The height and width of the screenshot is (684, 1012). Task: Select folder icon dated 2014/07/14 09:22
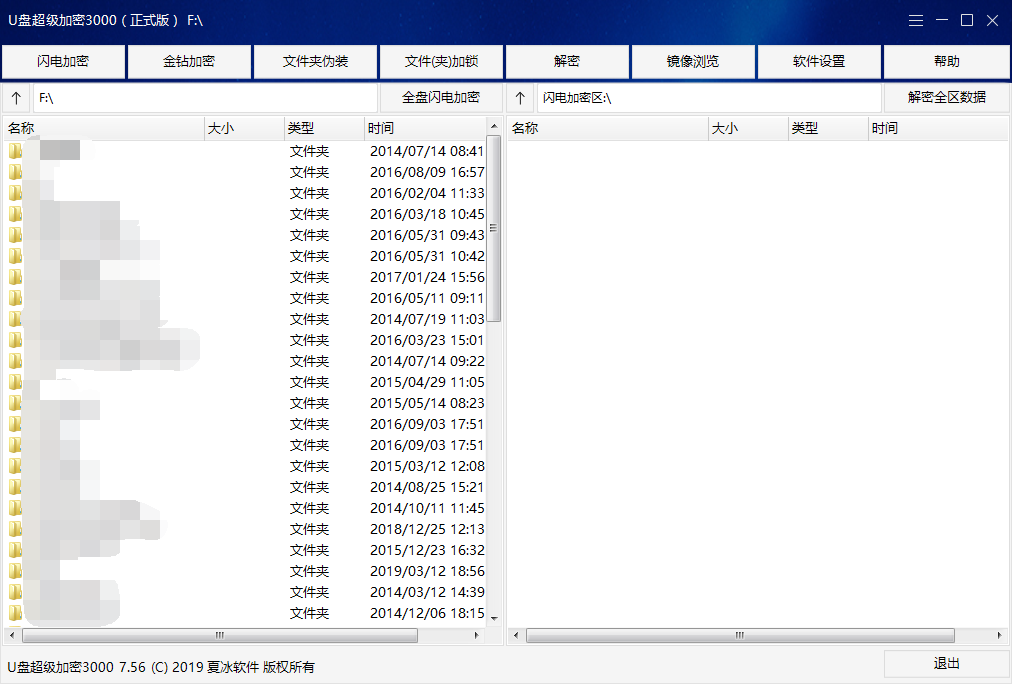pyautogui.click(x=15, y=361)
